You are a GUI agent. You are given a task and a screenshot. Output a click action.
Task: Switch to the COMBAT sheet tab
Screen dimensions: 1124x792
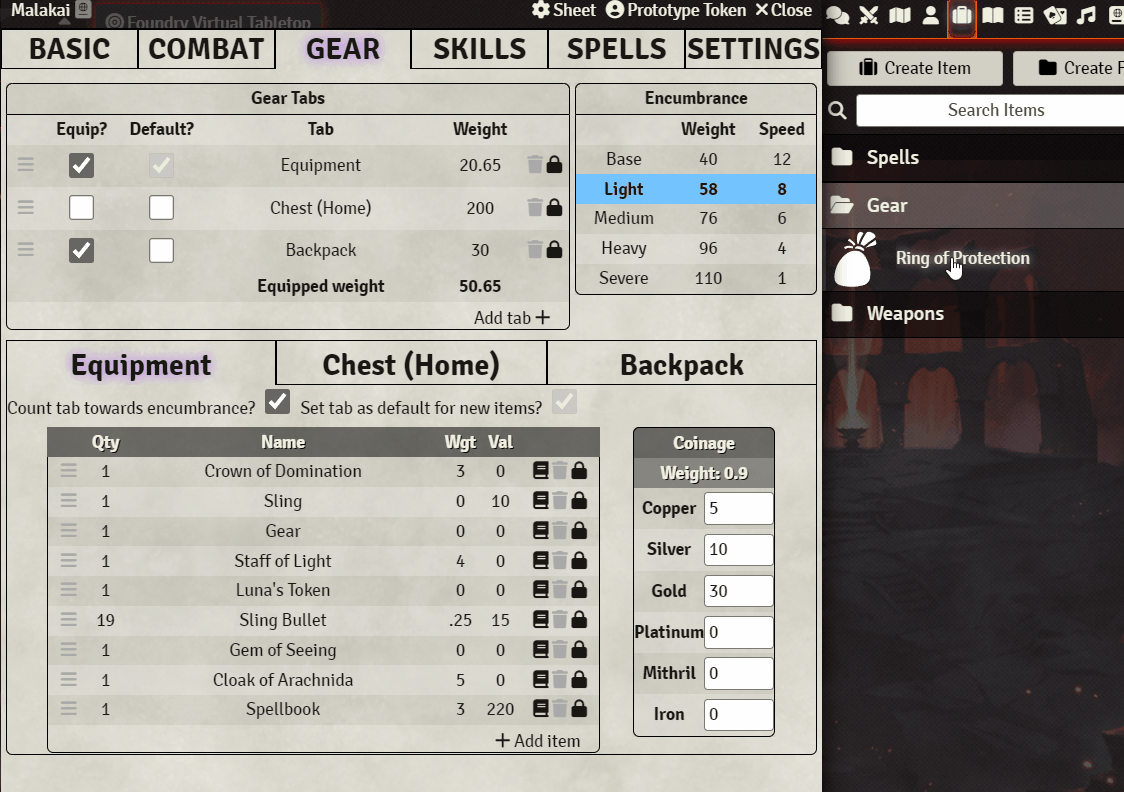(x=206, y=49)
